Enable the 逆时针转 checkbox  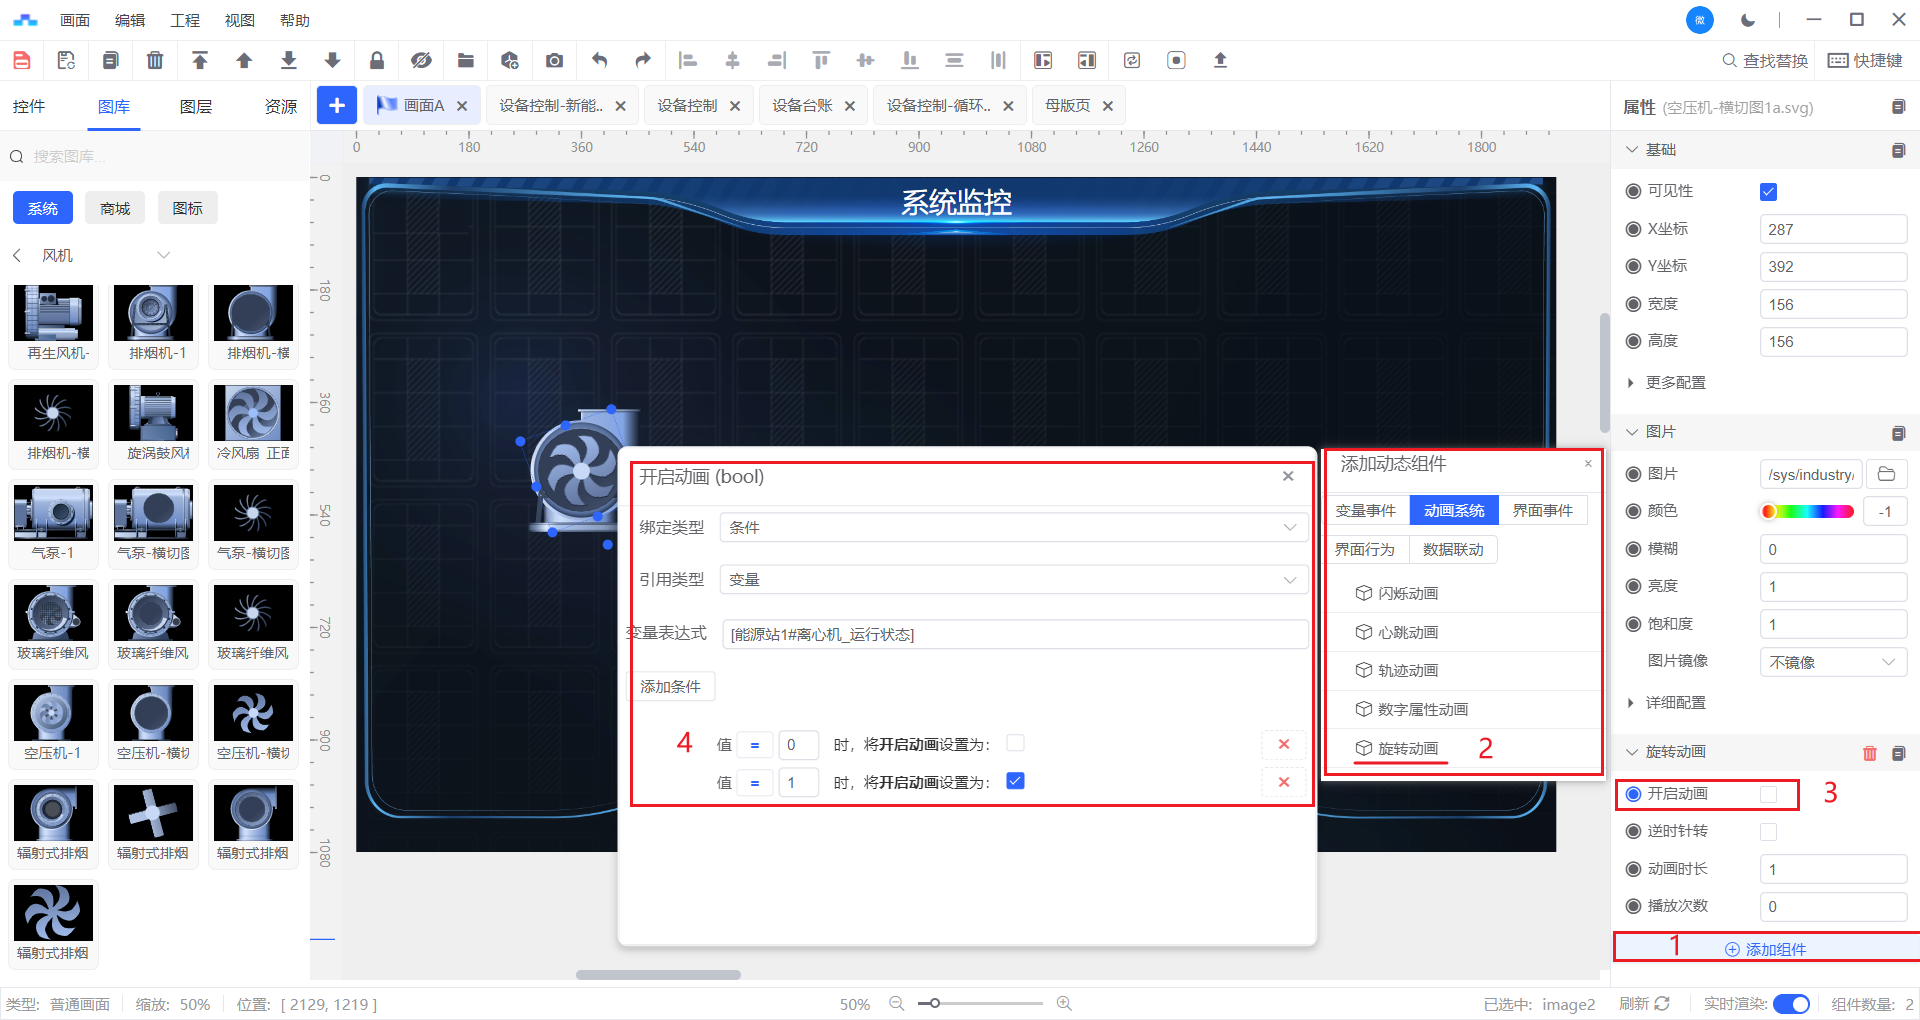1768,832
